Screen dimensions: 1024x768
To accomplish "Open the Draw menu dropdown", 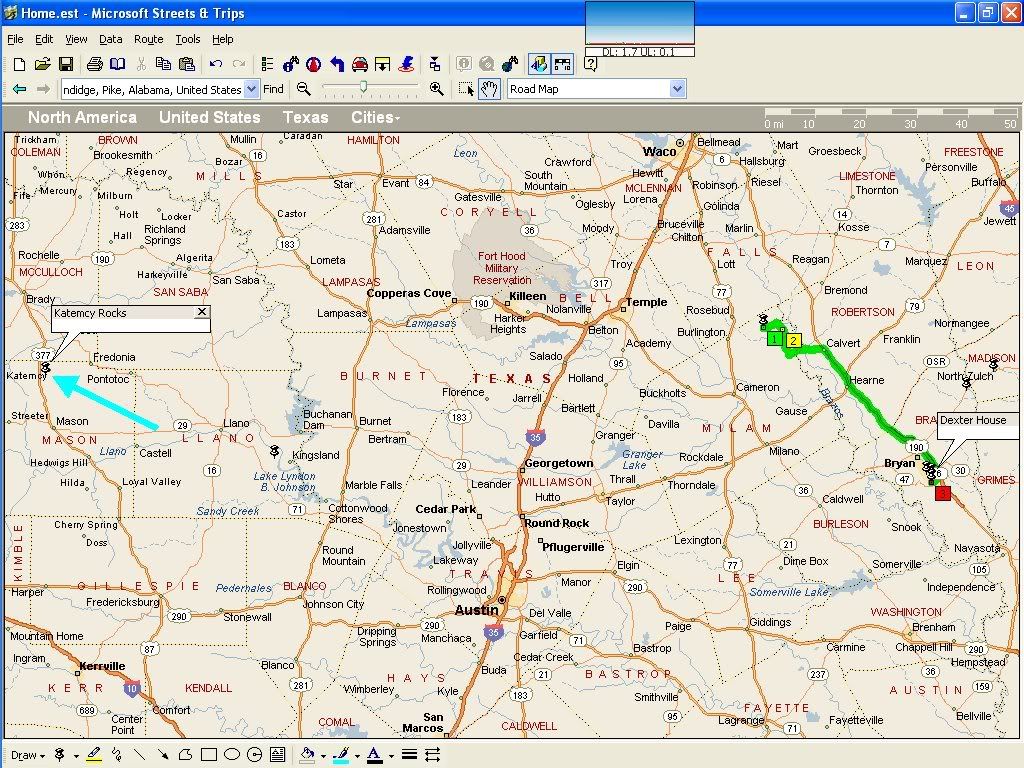I will coord(28,756).
